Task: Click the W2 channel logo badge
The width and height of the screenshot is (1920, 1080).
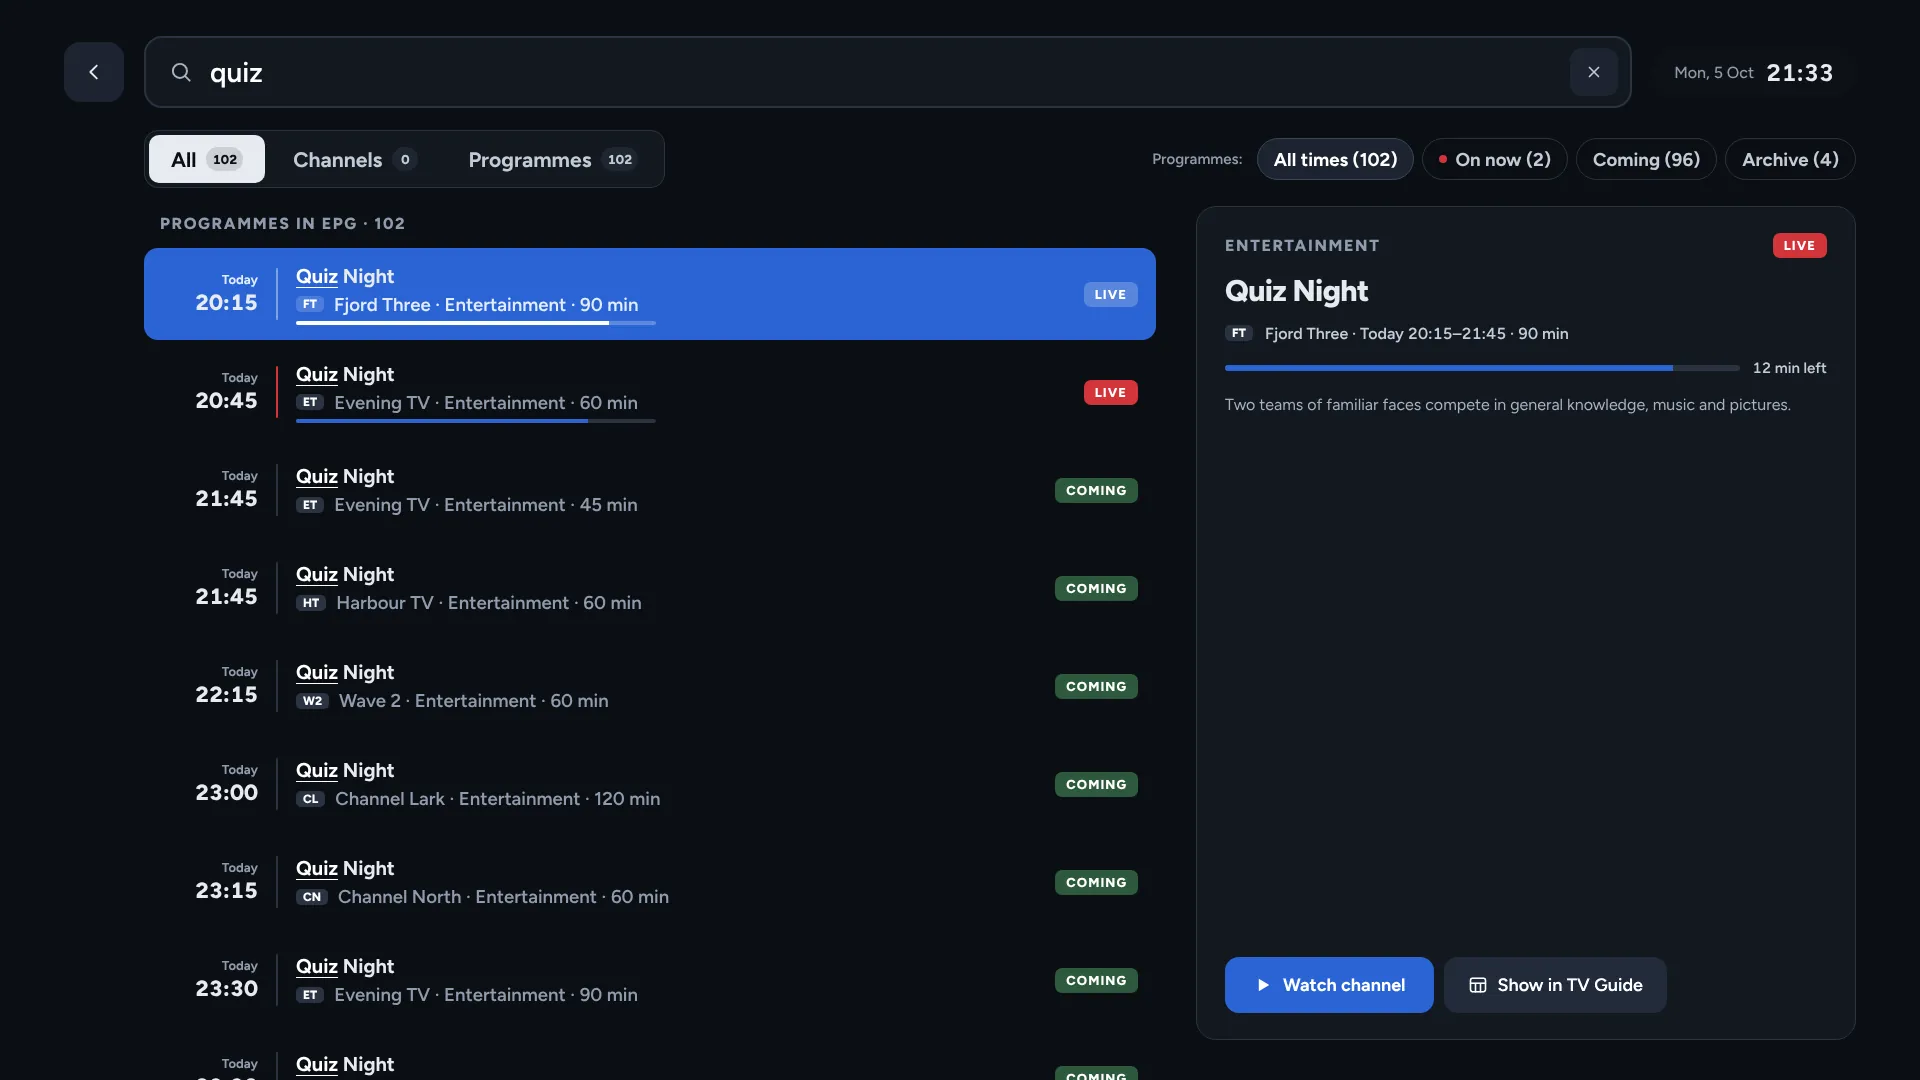Action: [312, 701]
